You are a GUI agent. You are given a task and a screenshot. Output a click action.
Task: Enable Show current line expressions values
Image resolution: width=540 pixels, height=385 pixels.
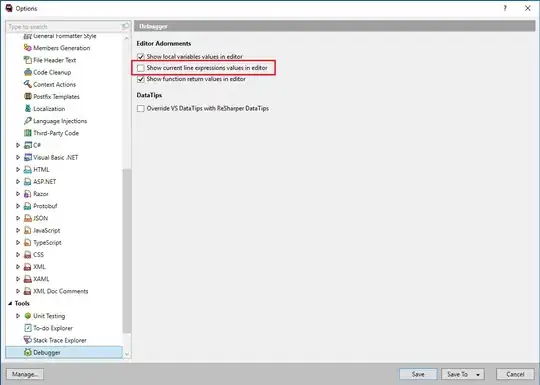(x=141, y=68)
